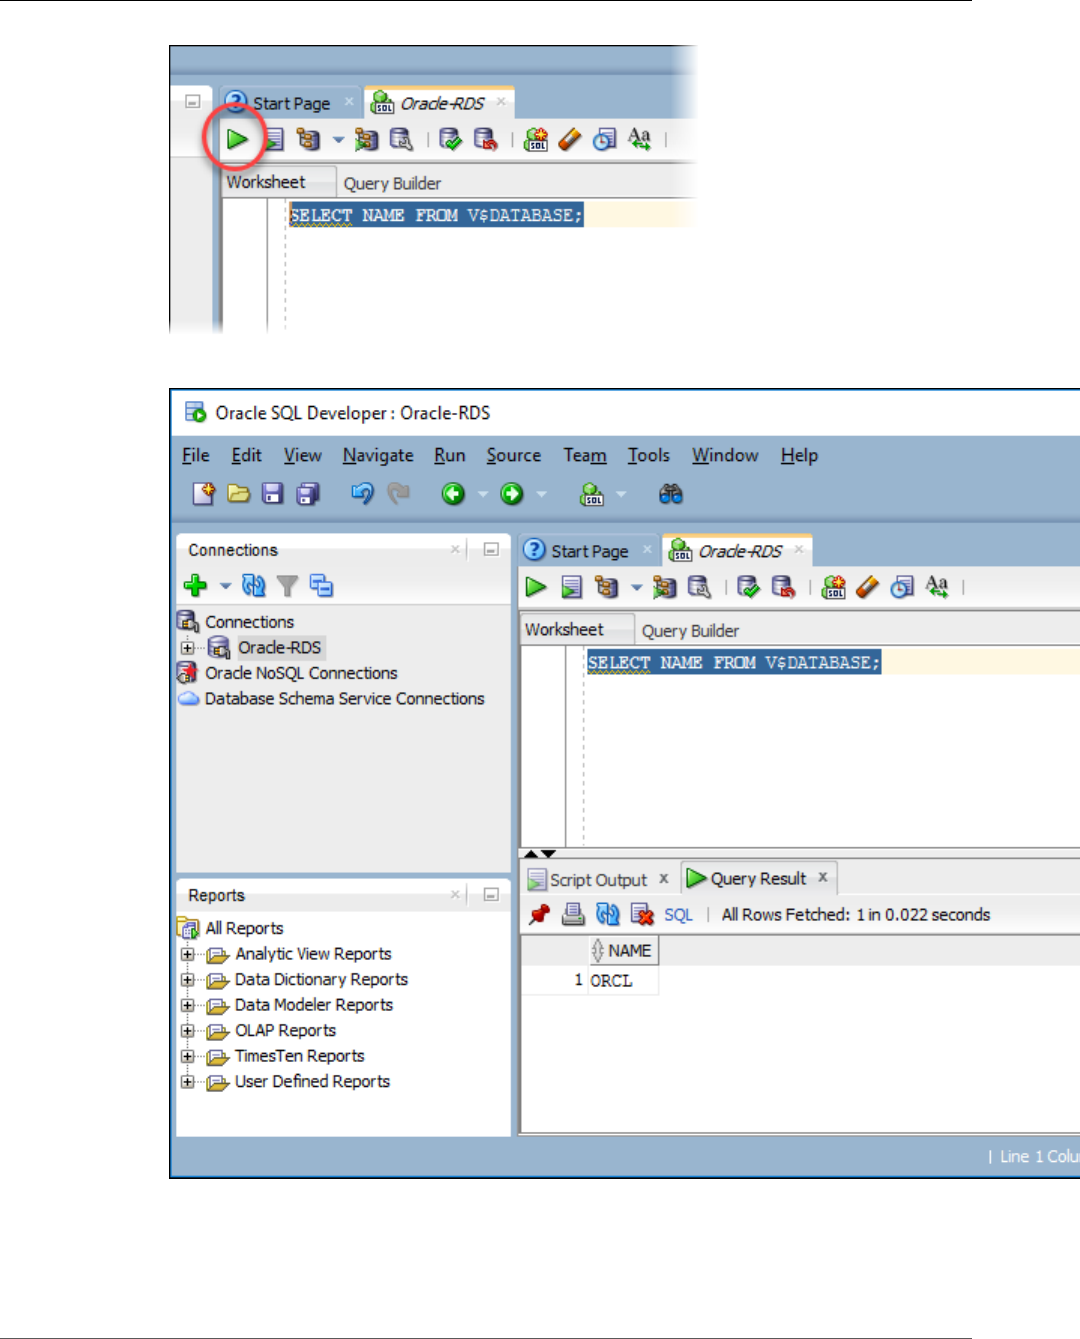Click the Schema Browser icon in Connections toolbar
Viewport: 1080px width, 1339px height.
point(321,585)
